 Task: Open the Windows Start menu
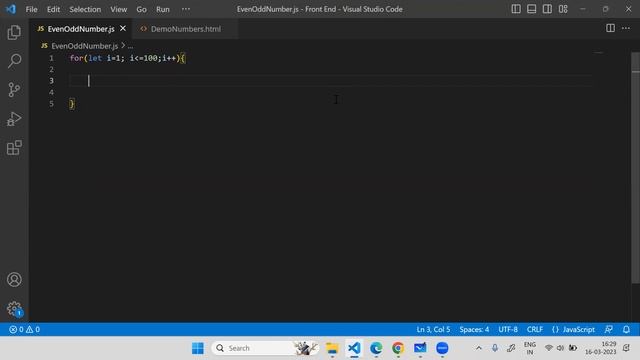click(198, 348)
